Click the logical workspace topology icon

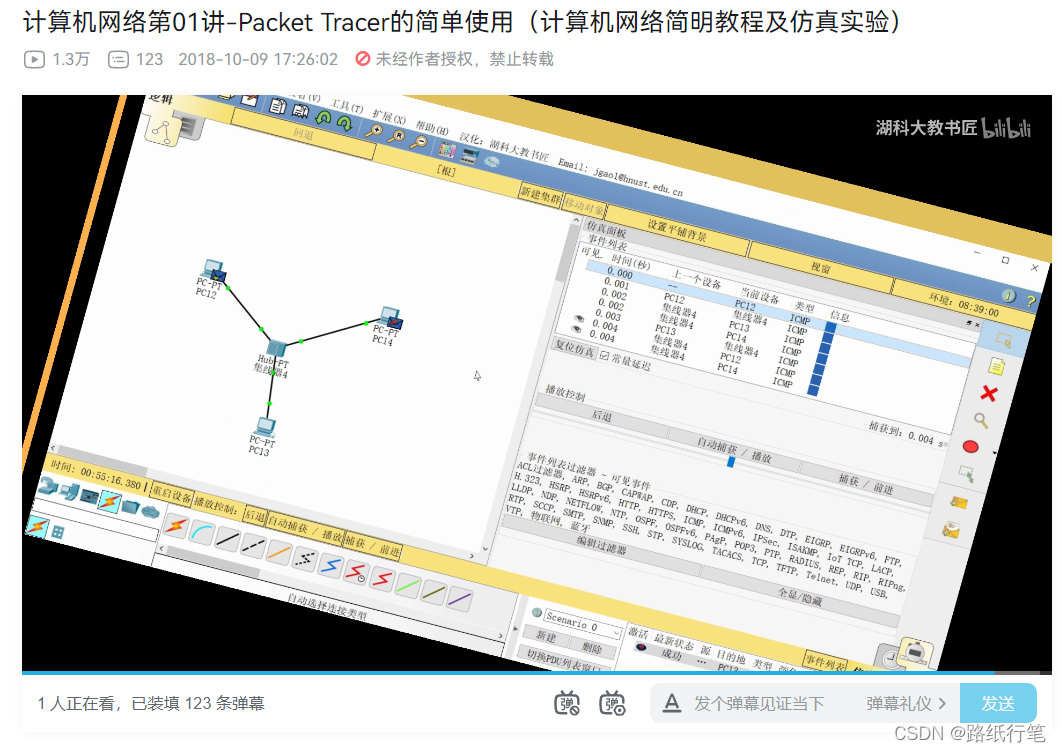click(x=163, y=130)
